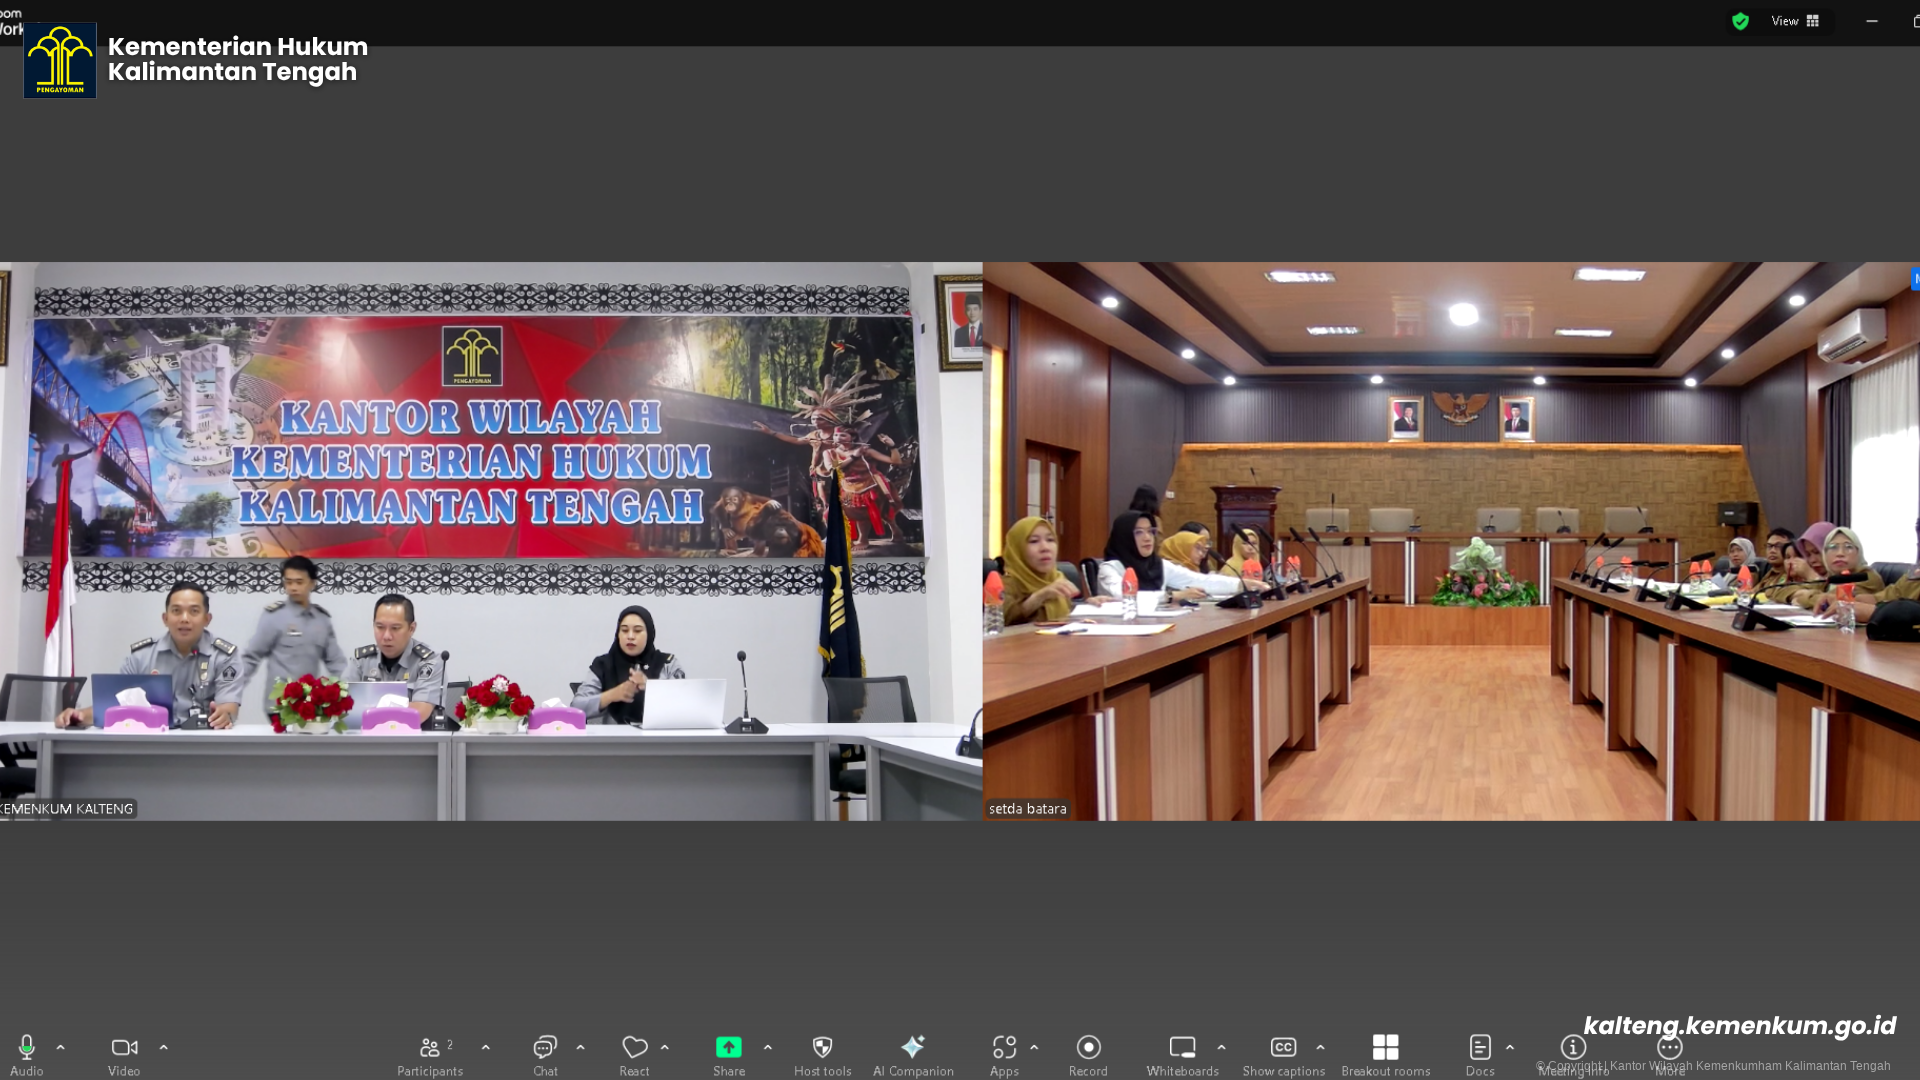Expand video options arrow next to Video
The height and width of the screenshot is (1080, 1920).
pyautogui.click(x=164, y=1047)
